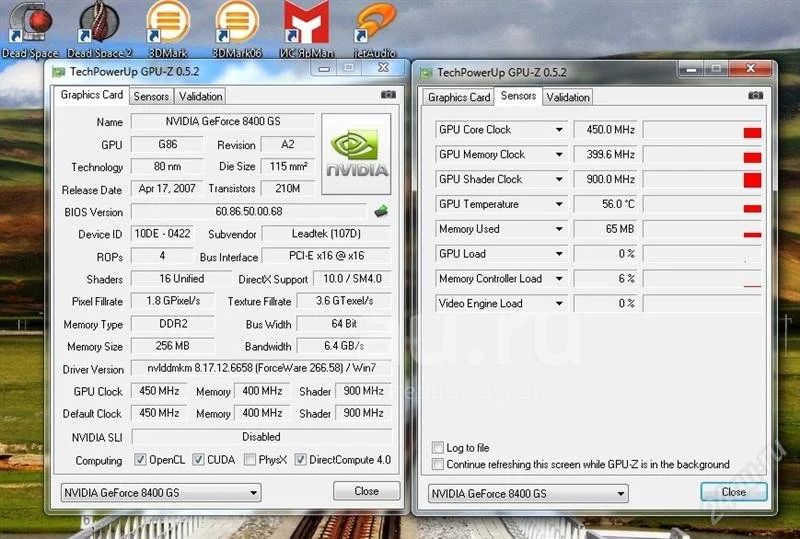Click the GPU Shader Clock history graph
This screenshot has height=539, width=800.
[703, 179]
